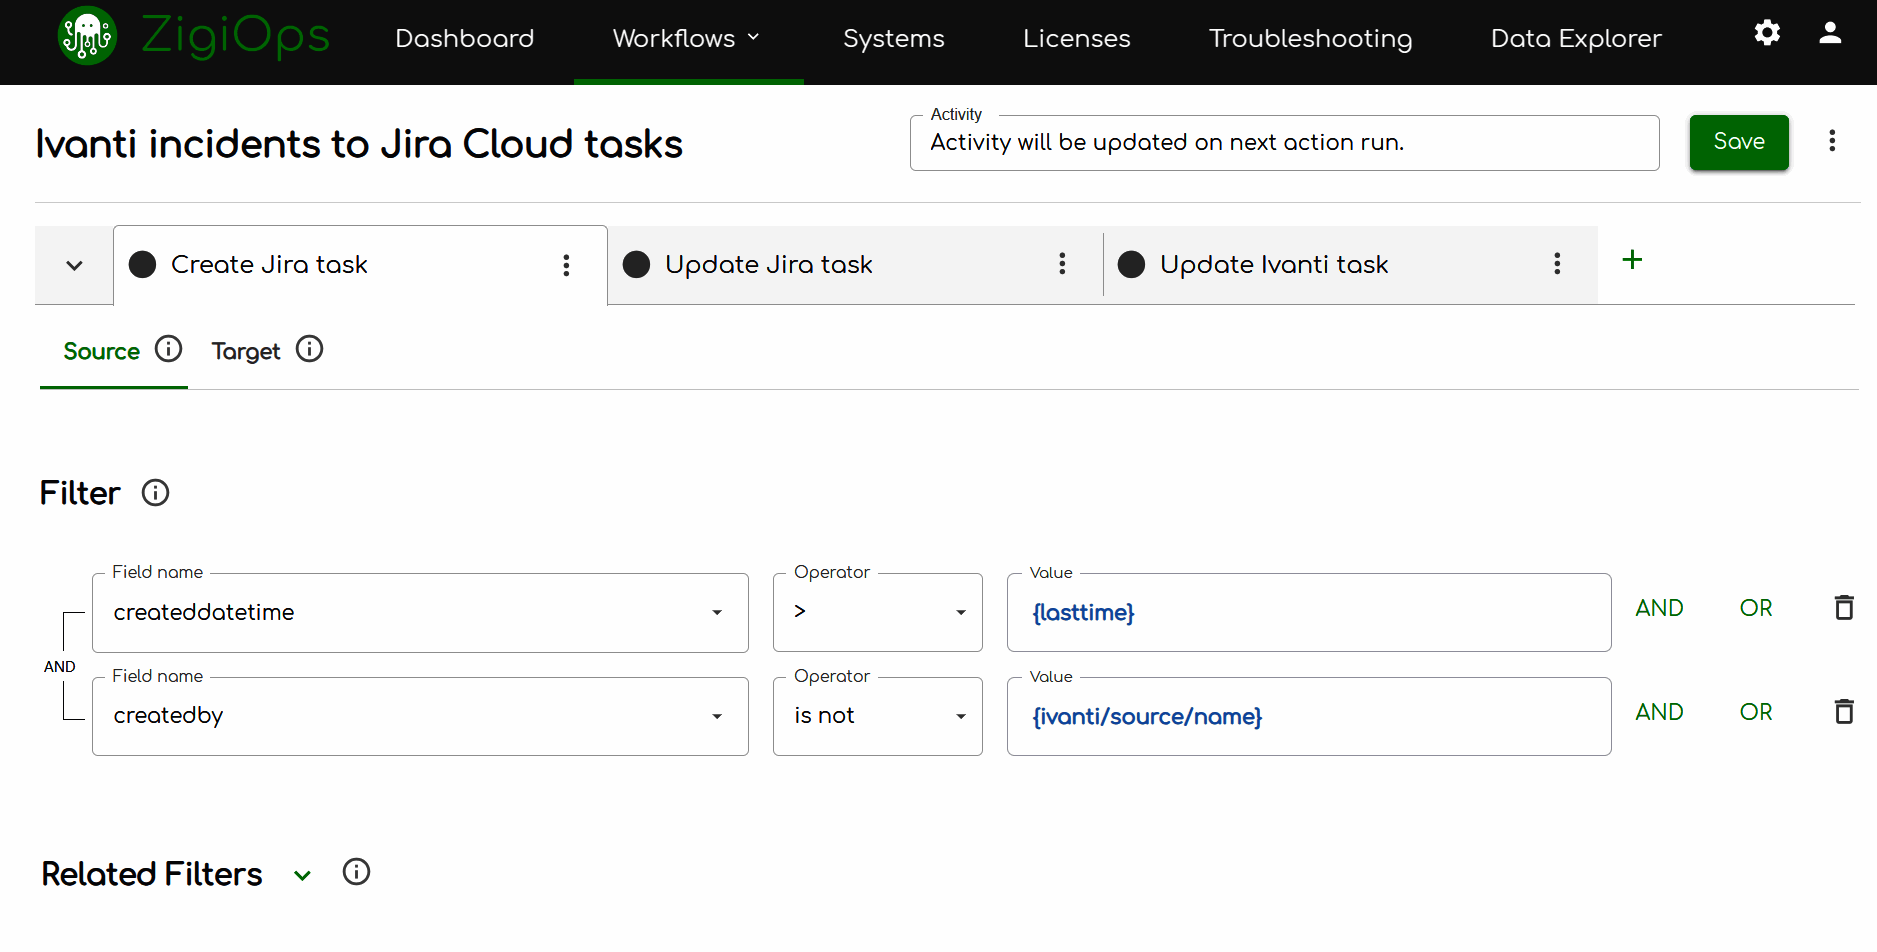Add a new action with the plus icon
The height and width of the screenshot is (952, 1877).
click(1632, 260)
